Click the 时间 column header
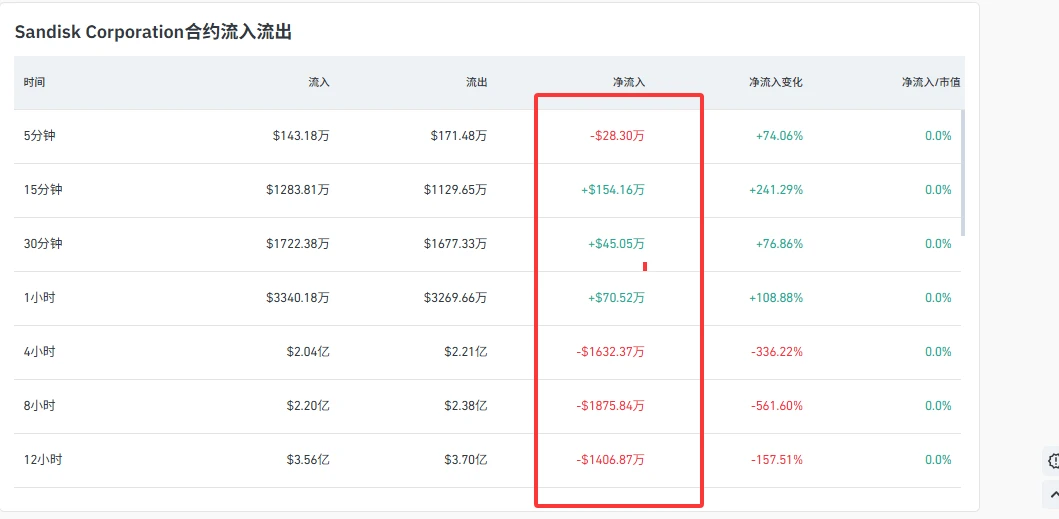 click(34, 82)
